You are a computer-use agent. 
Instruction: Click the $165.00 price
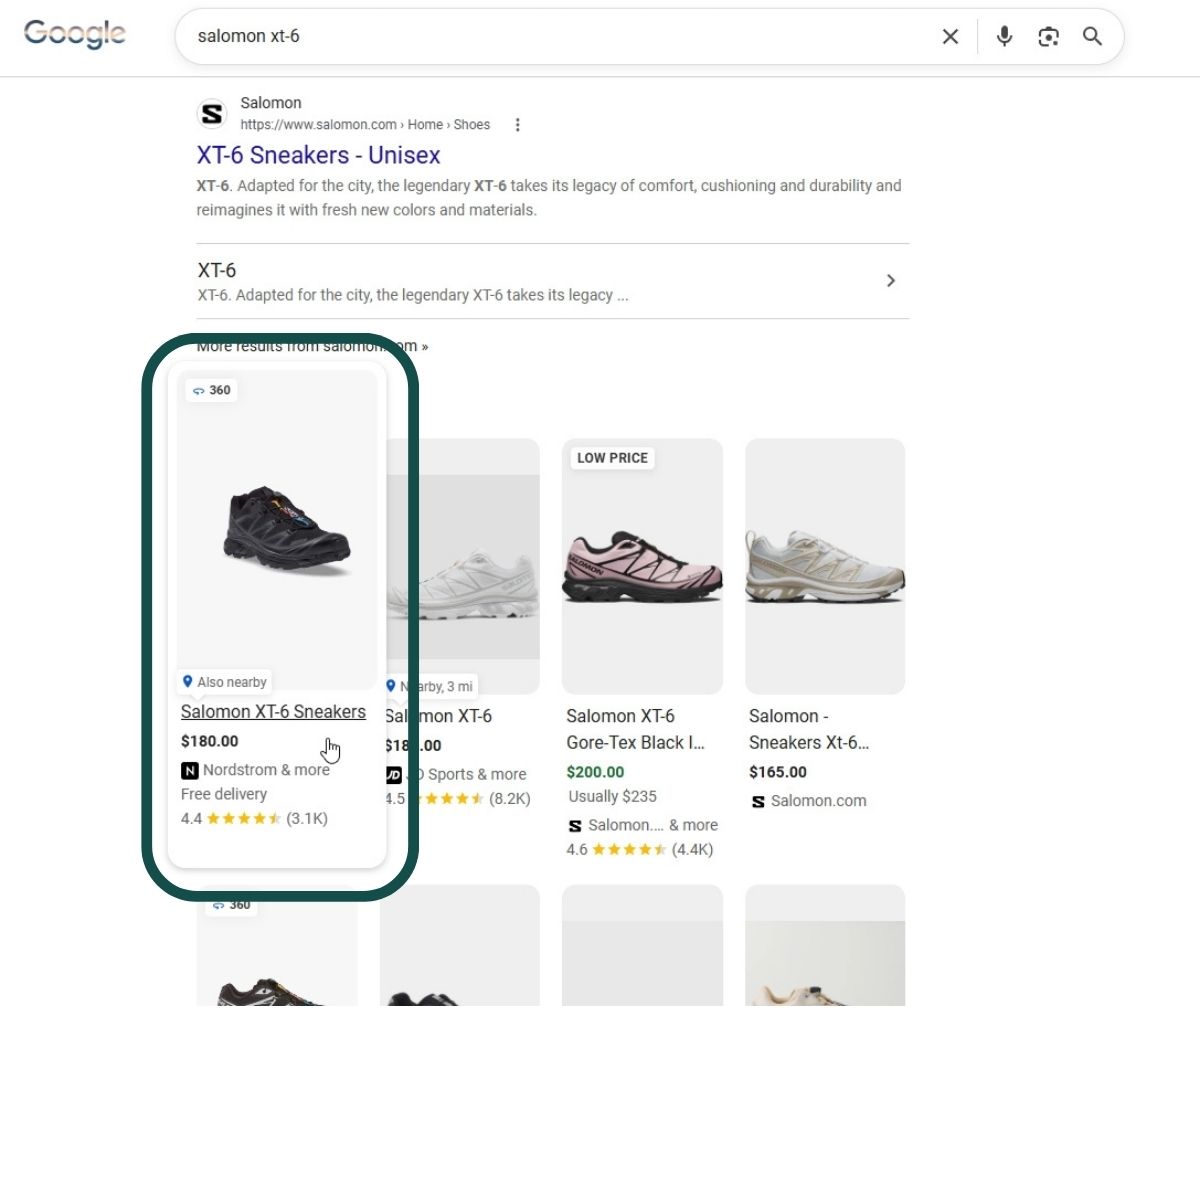pyautogui.click(x=778, y=772)
